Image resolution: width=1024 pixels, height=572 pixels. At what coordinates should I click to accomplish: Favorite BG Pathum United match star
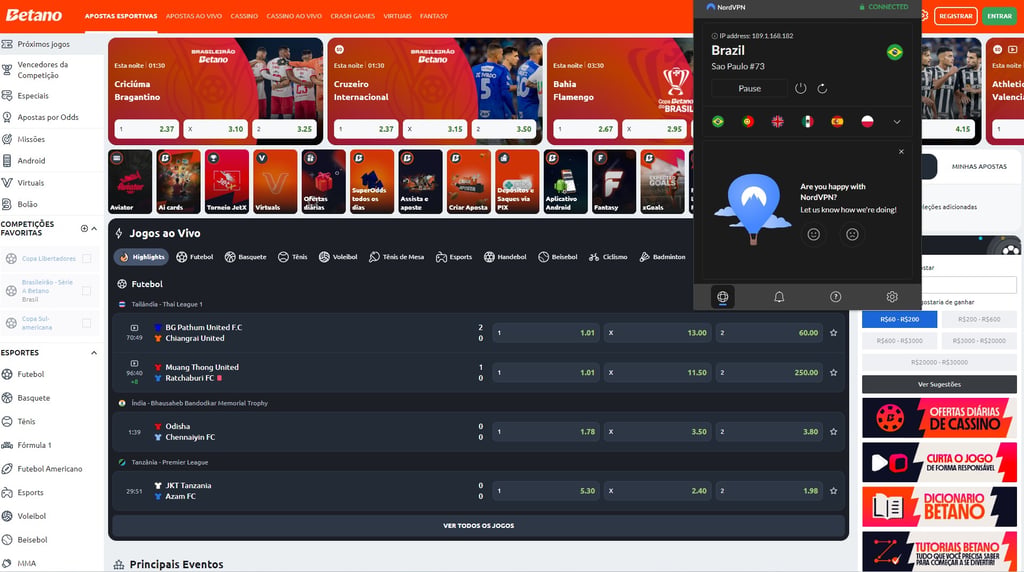click(x=833, y=333)
